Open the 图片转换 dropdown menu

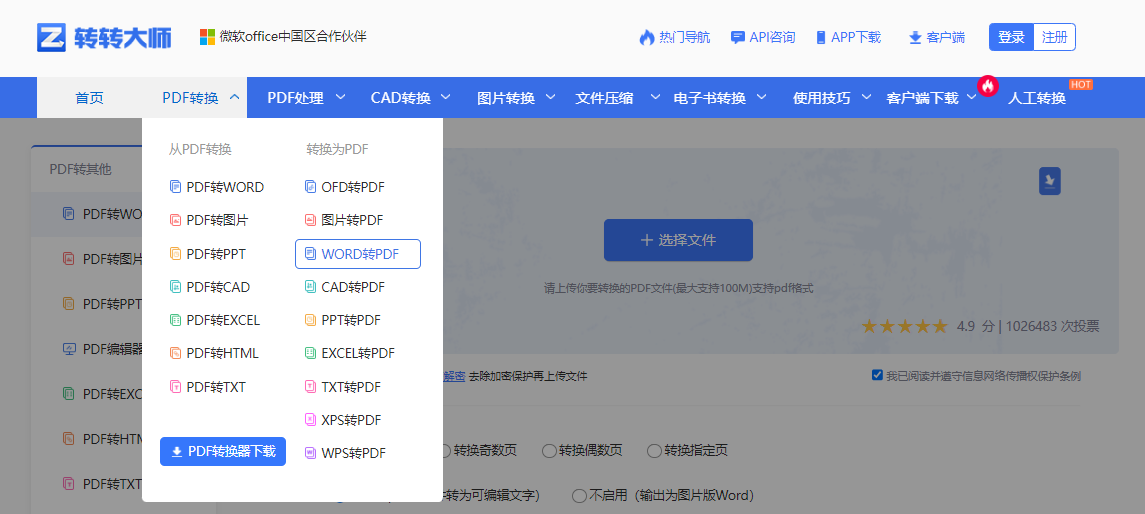pos(515,98)
